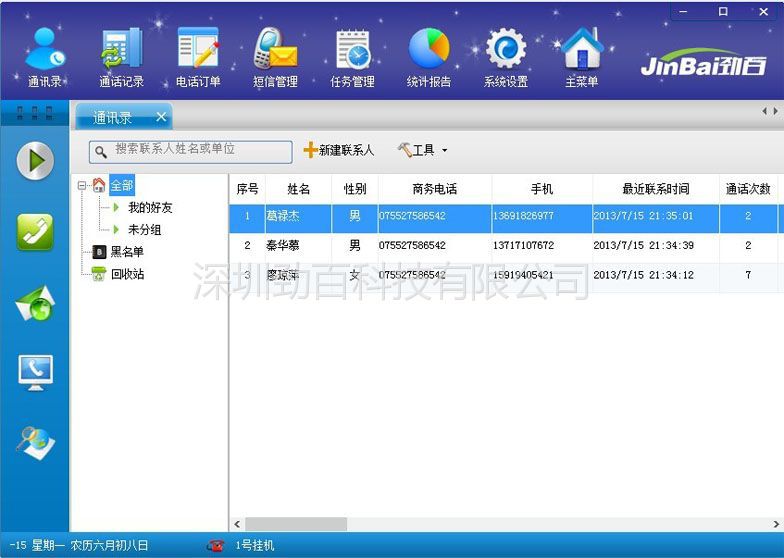Sort by 通话次数 column header
The width and height of the screenshot is (784, 558).
[748, 189]
